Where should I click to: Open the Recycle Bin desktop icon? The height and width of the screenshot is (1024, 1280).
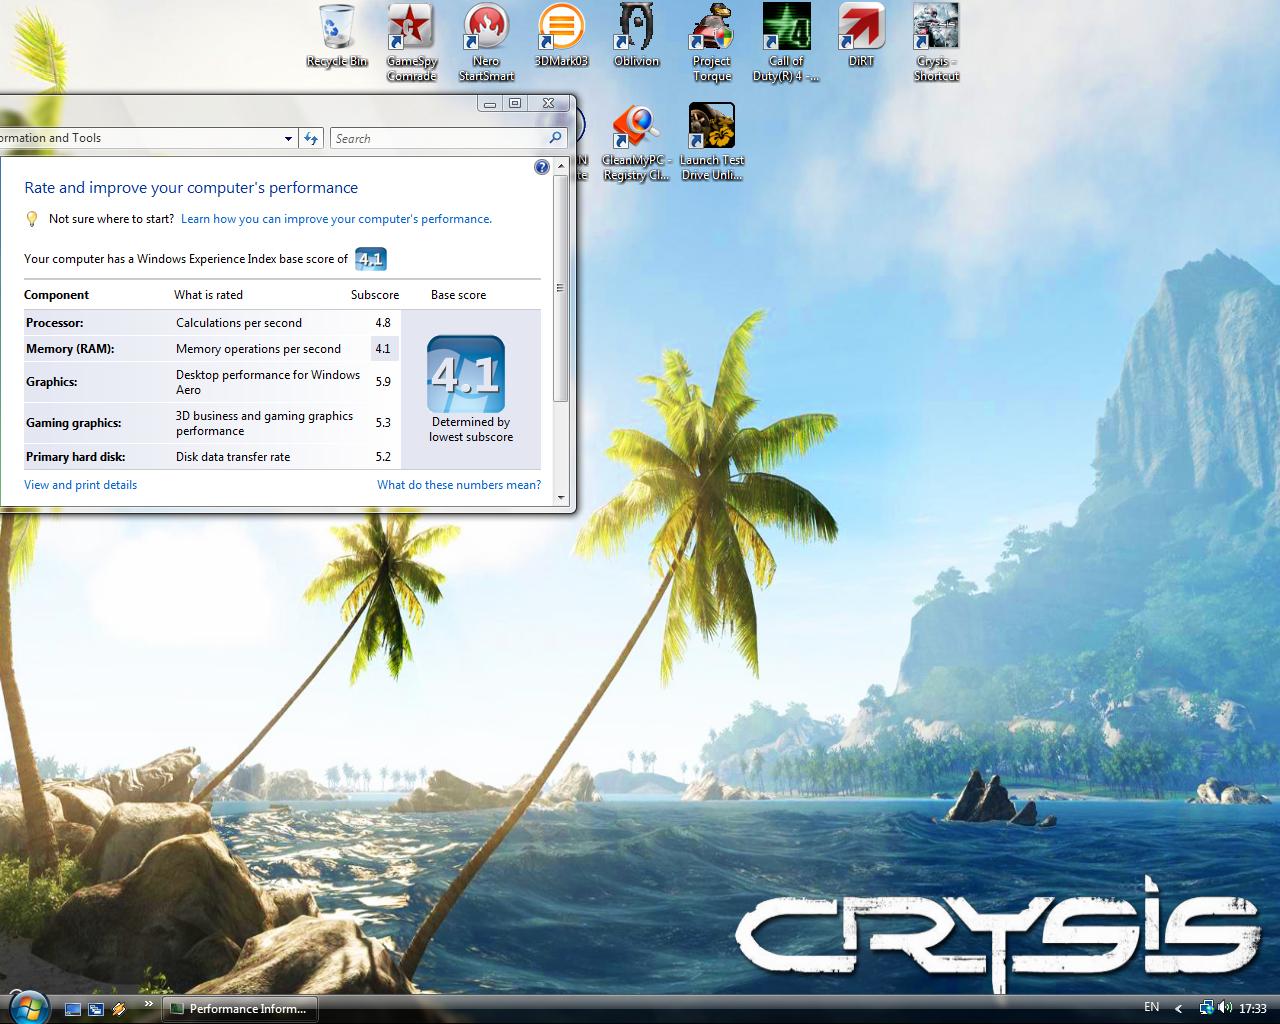click(x=337, y=36)
